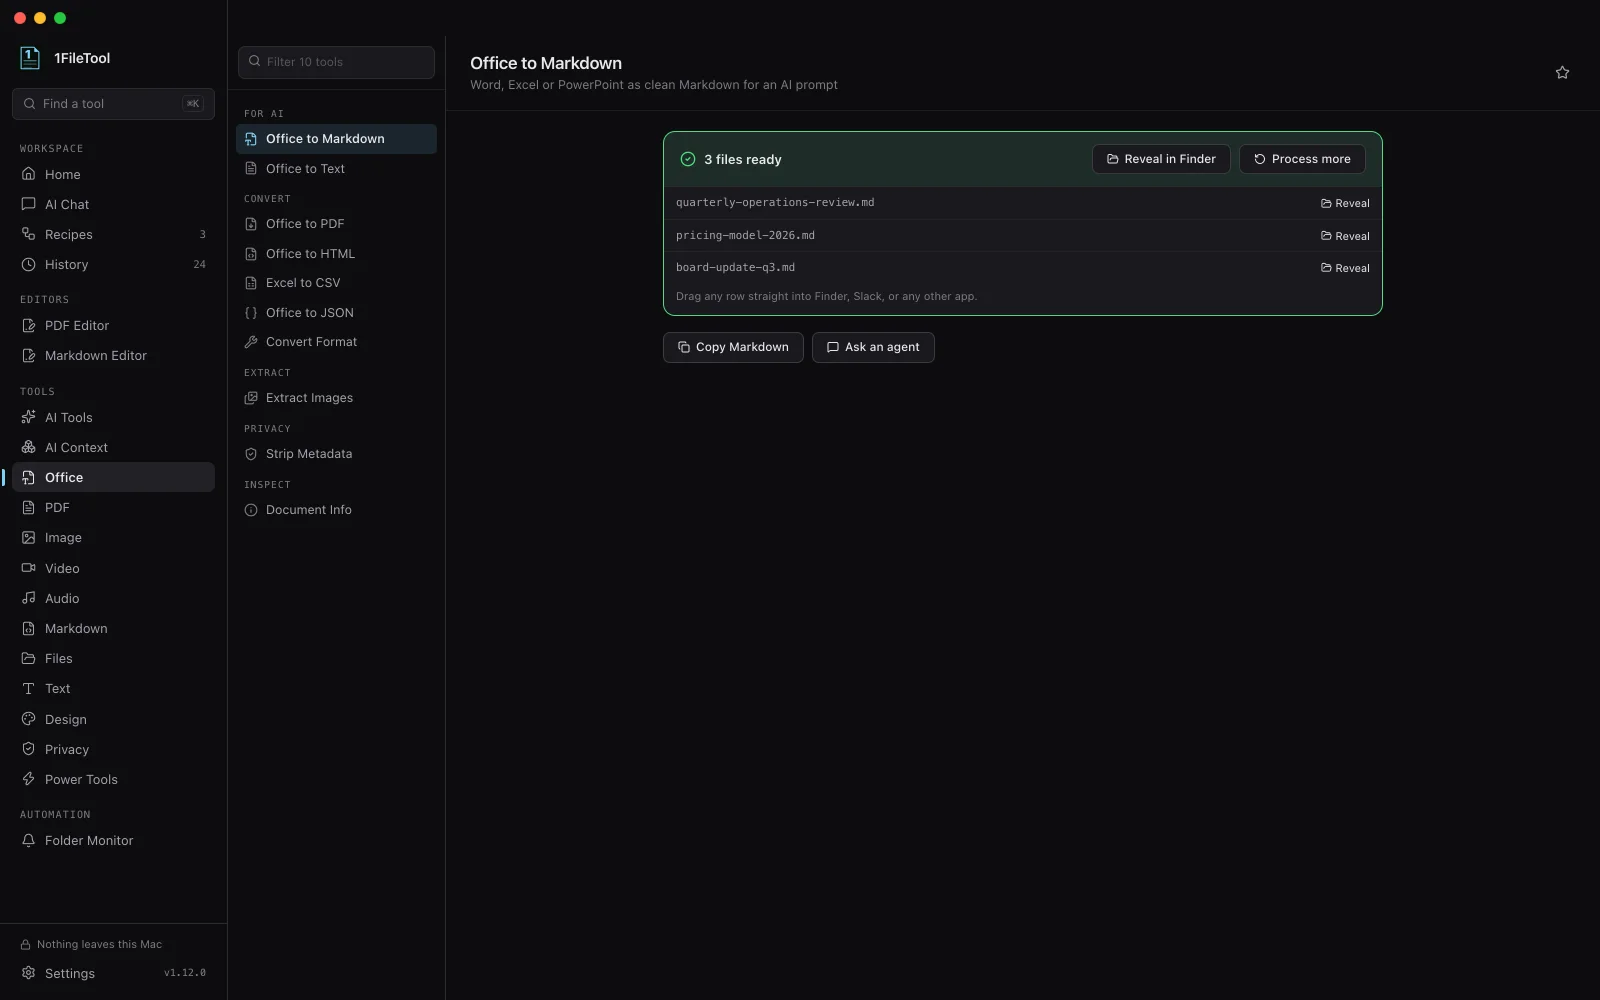
Task: Select the Office to JSON tool
Action: 336,313
